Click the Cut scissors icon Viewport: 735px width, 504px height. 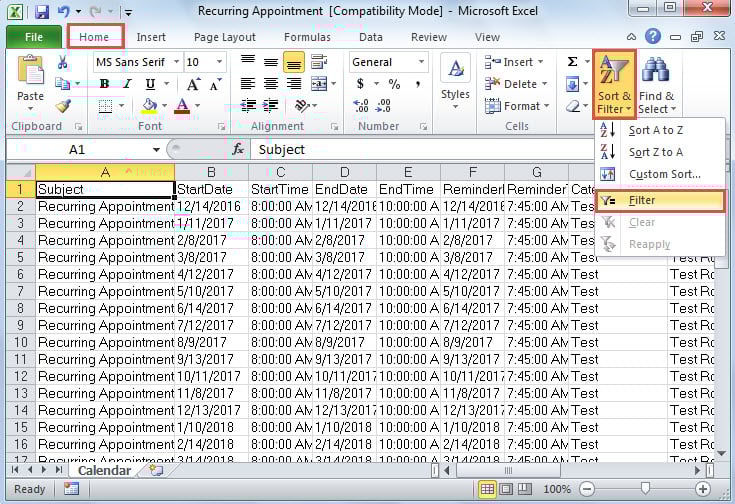point(62,62)
